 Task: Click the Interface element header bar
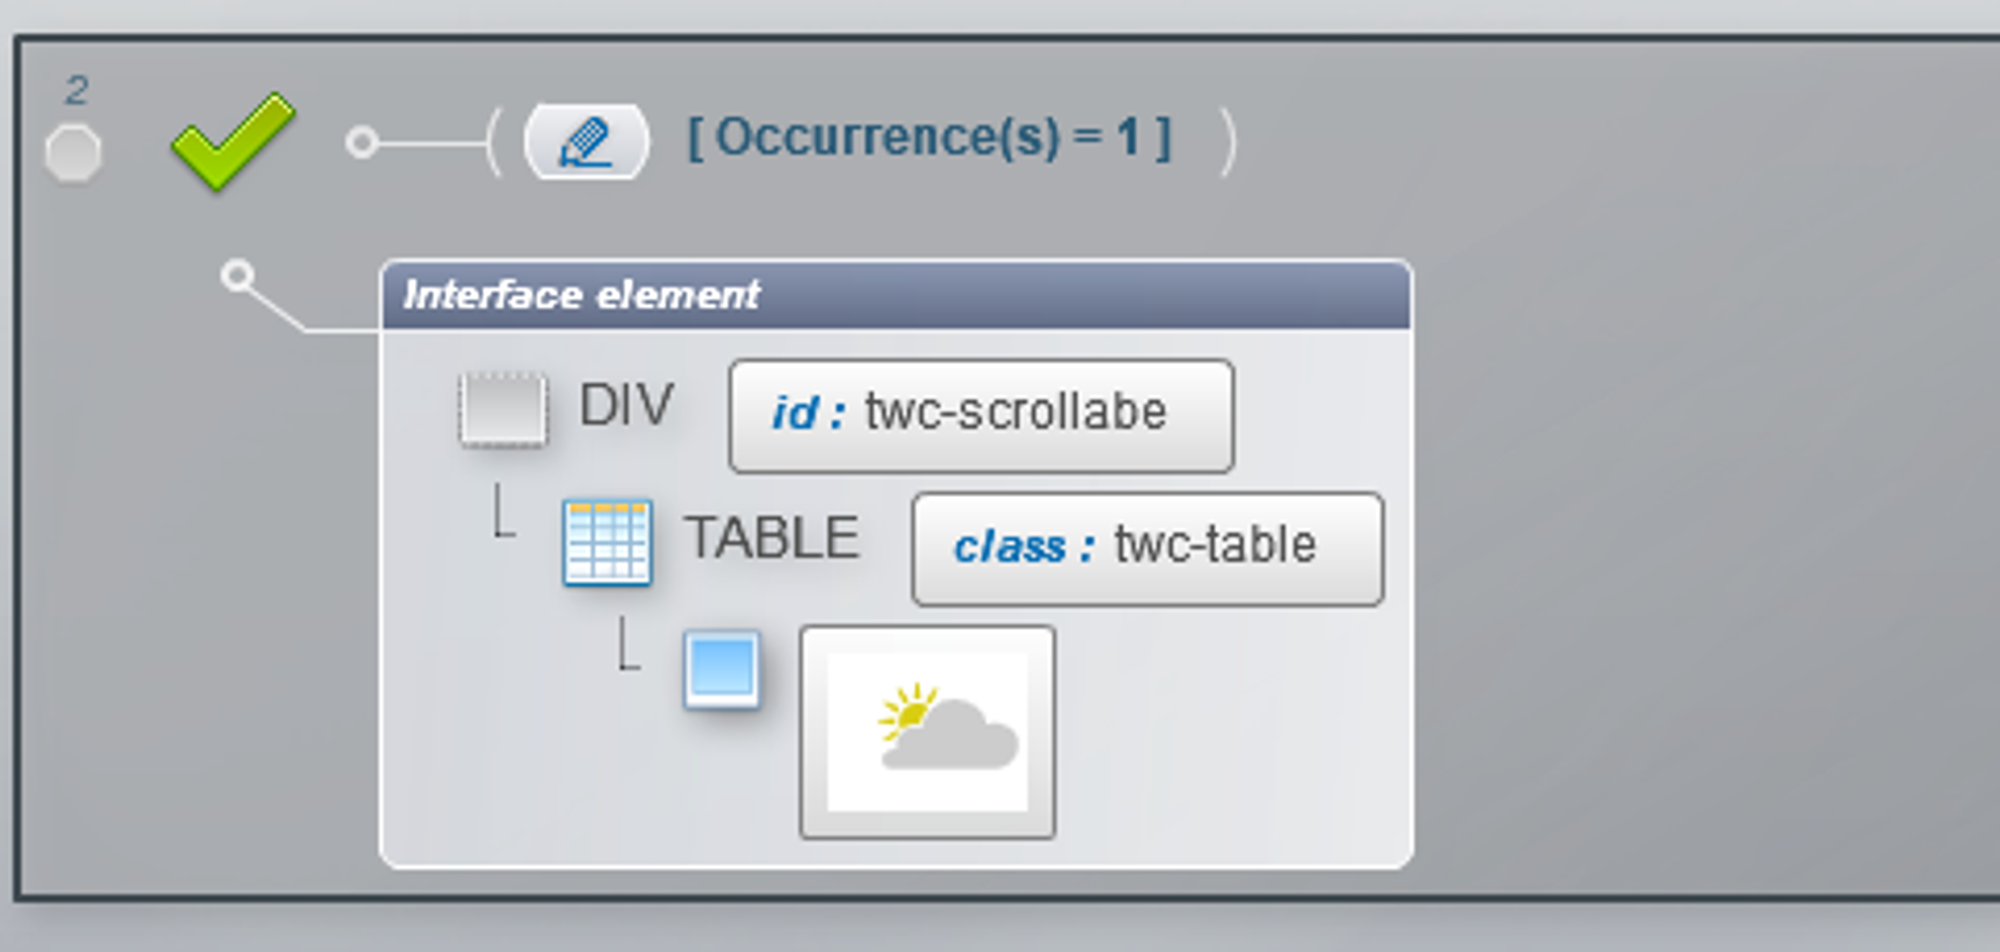pyautogui.click(x=896, y=295)
